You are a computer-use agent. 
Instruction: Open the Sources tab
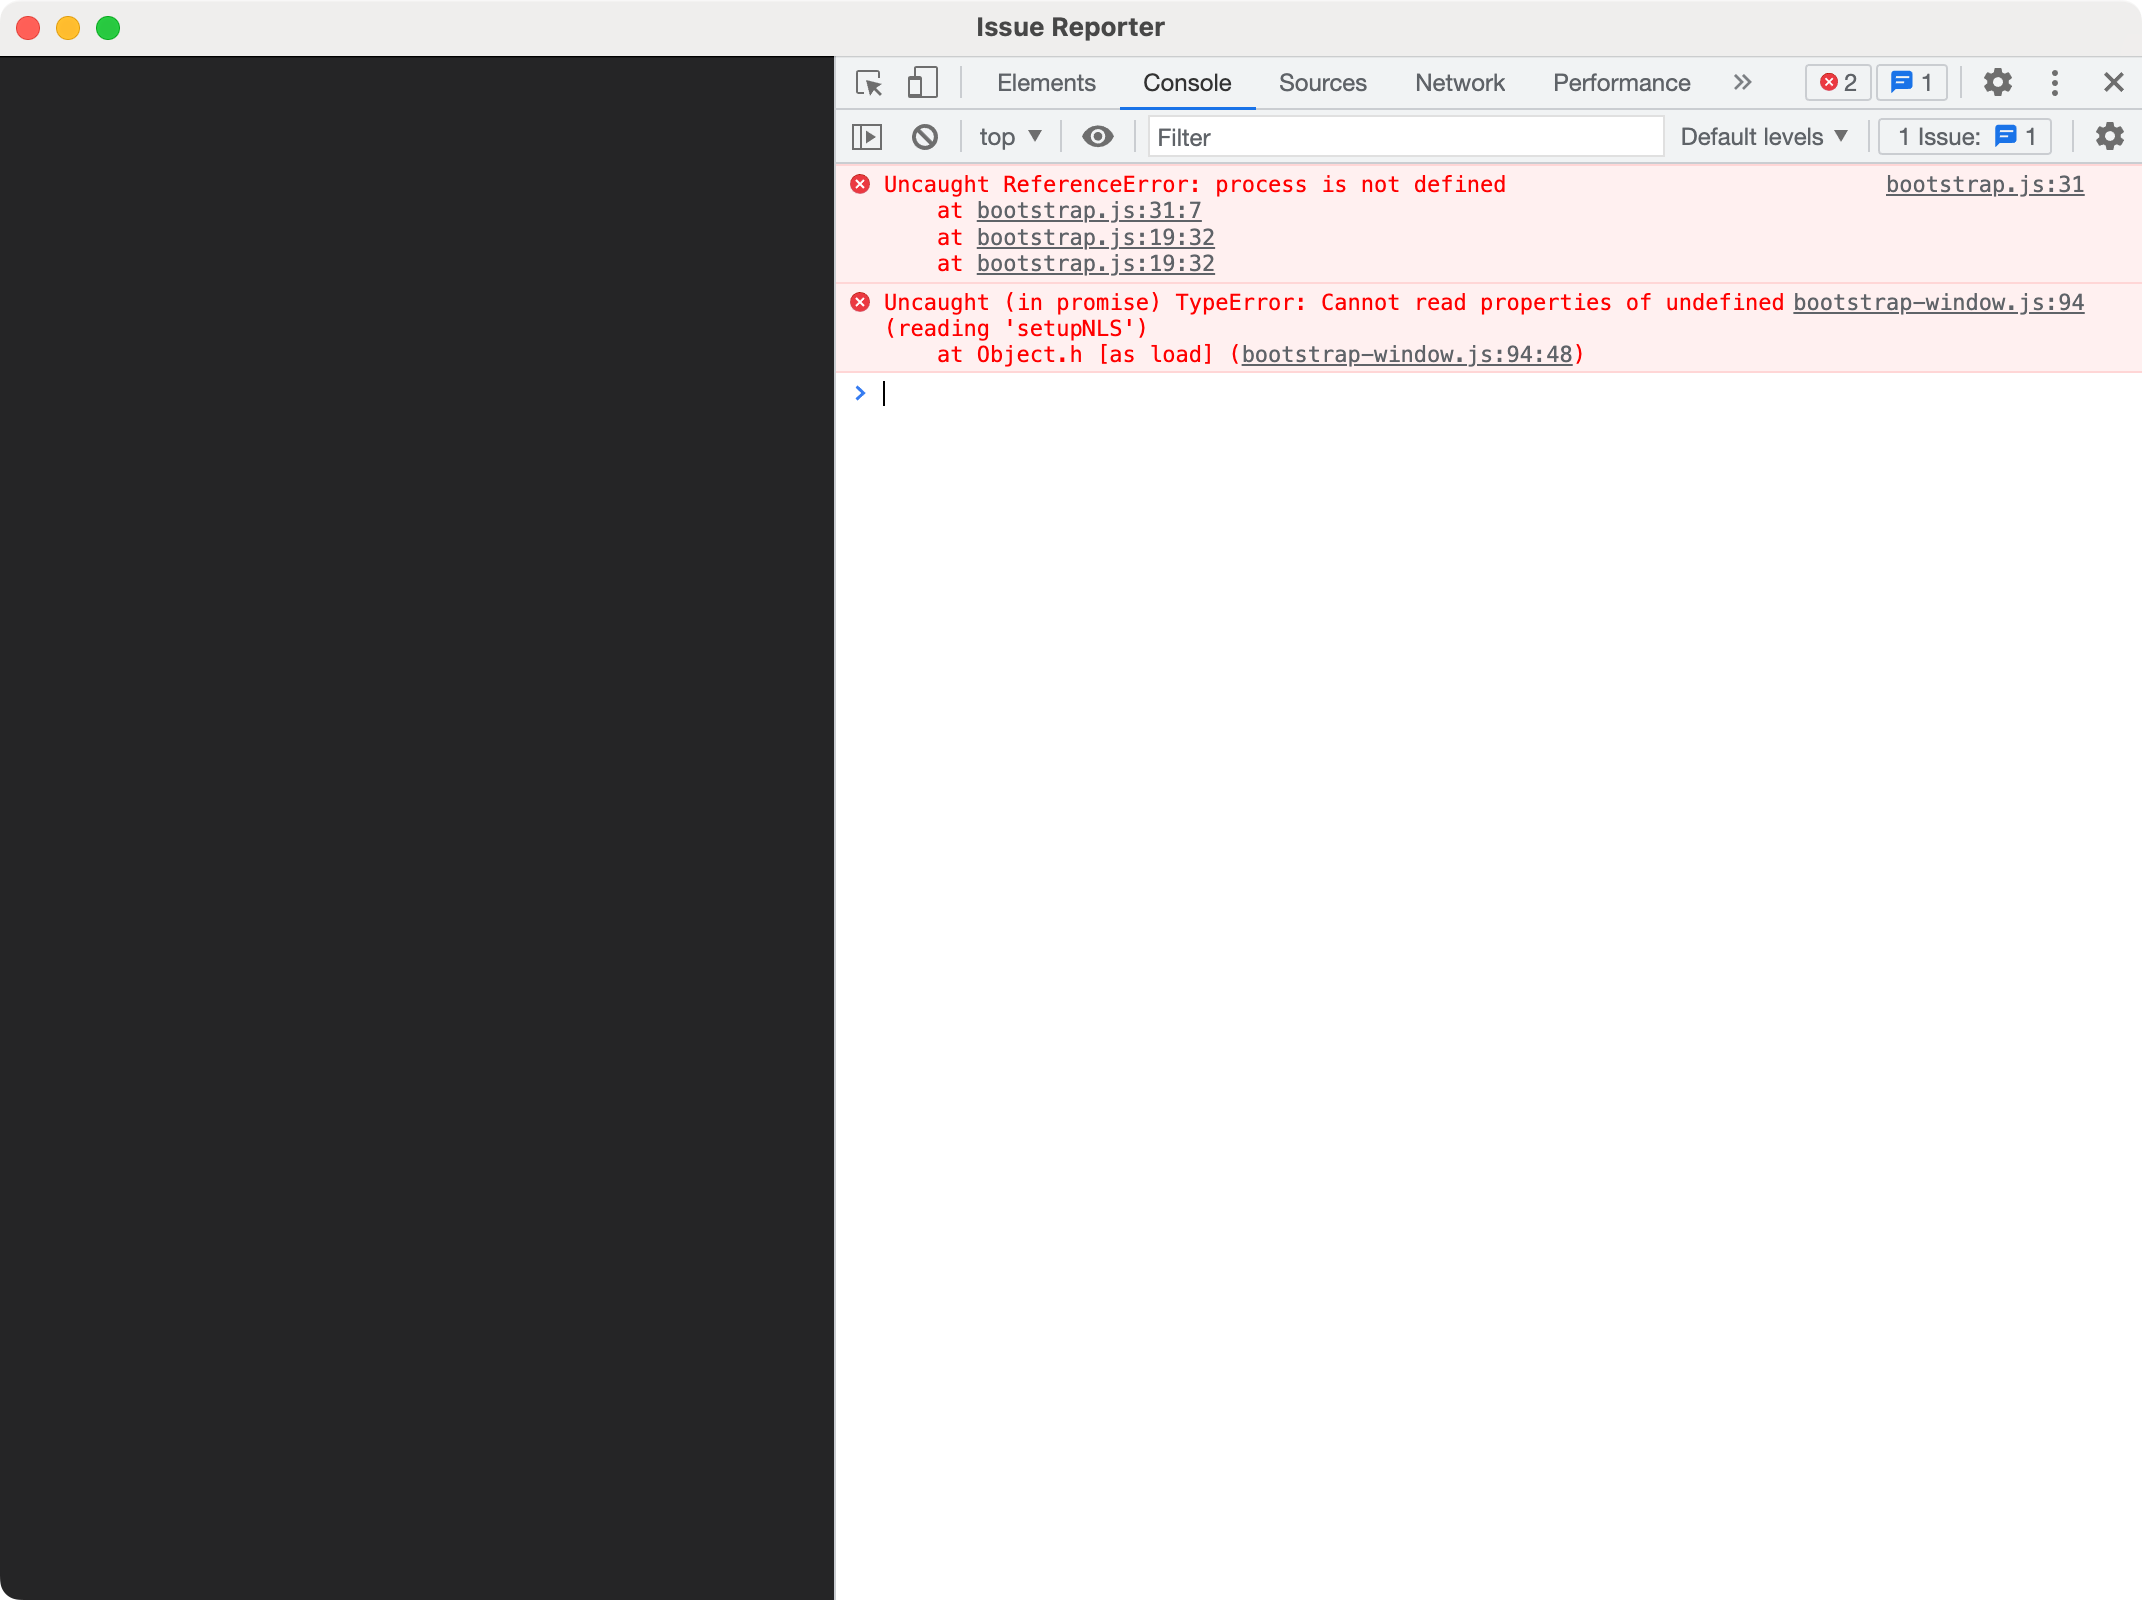tap(1322, 83)
